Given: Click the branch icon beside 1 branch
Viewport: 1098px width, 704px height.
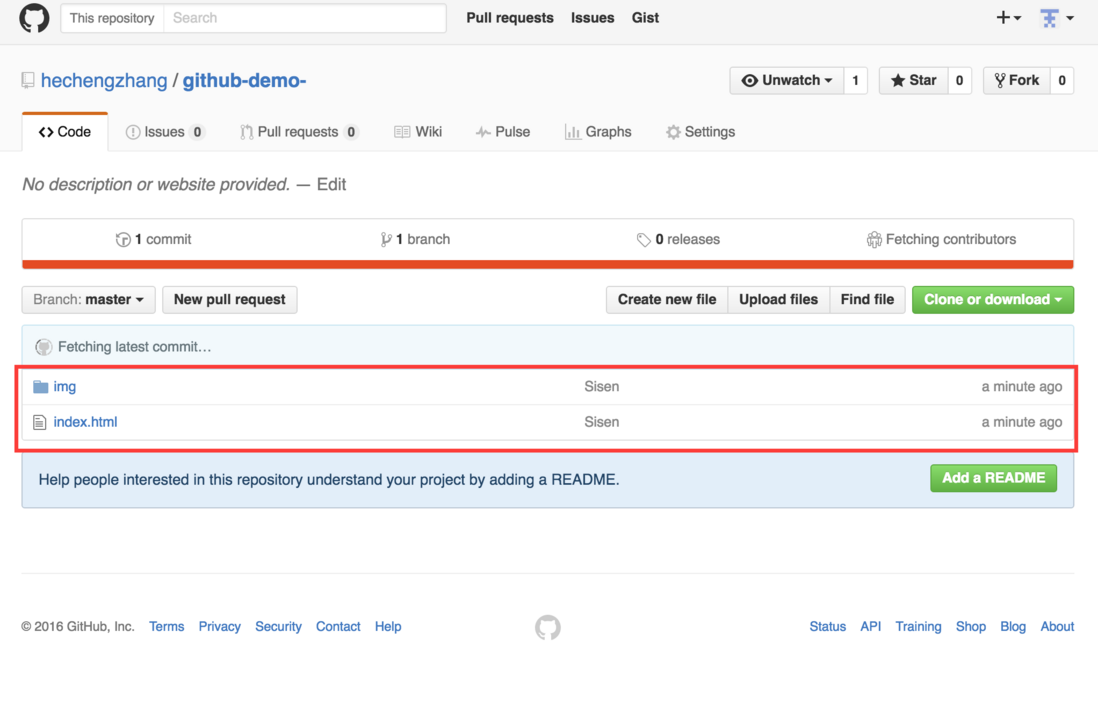Looking at the screenshot, I should (385, 240).
